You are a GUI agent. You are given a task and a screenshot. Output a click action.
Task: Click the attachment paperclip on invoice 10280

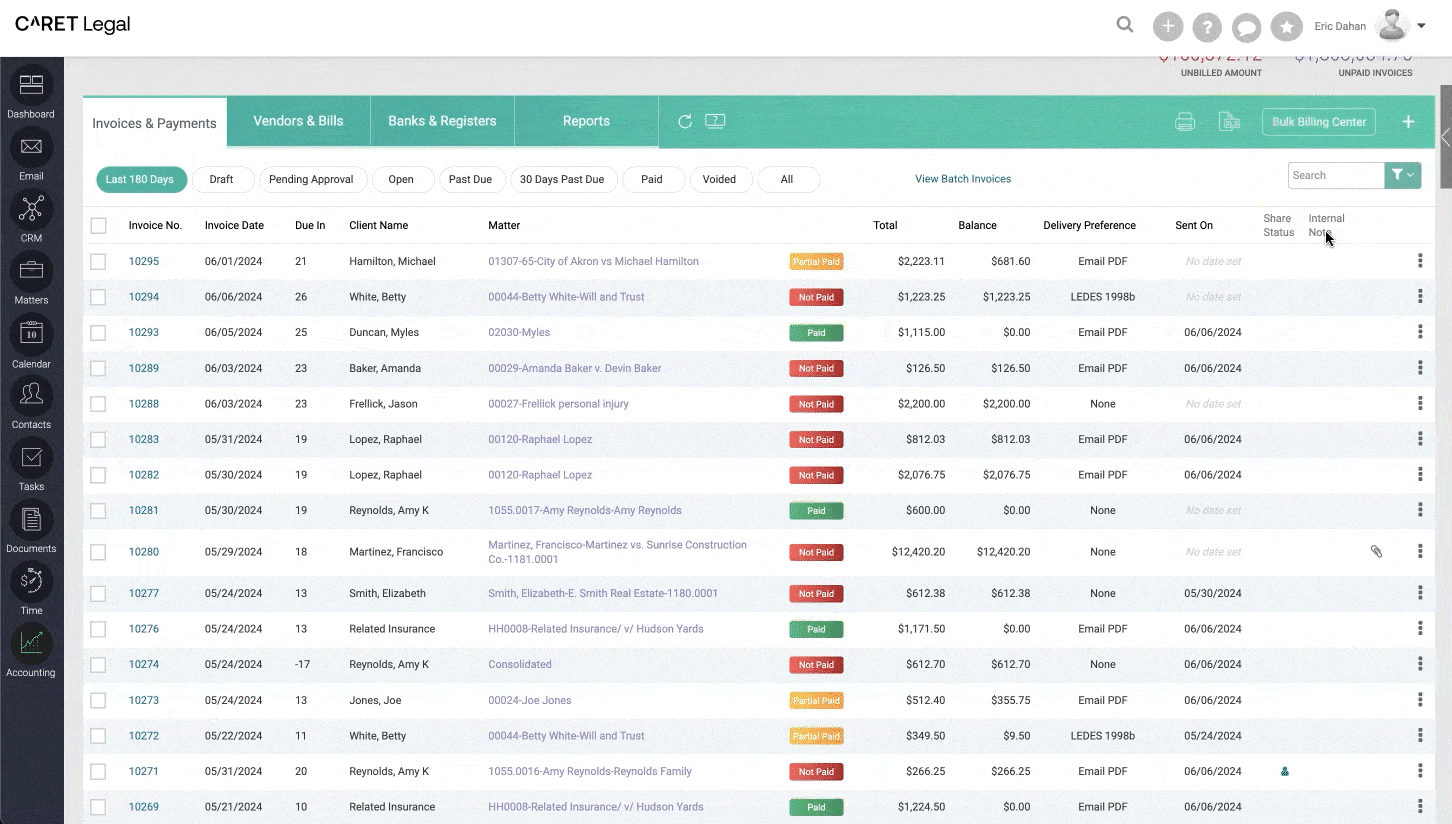tap(1376, 551)
